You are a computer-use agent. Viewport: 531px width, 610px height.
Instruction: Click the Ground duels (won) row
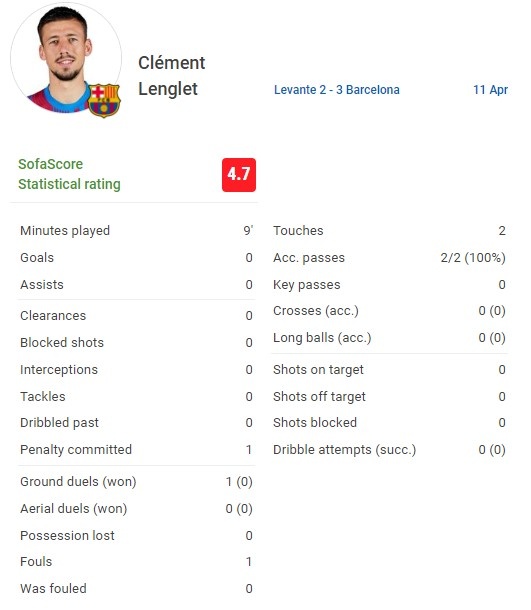[137, 482]
